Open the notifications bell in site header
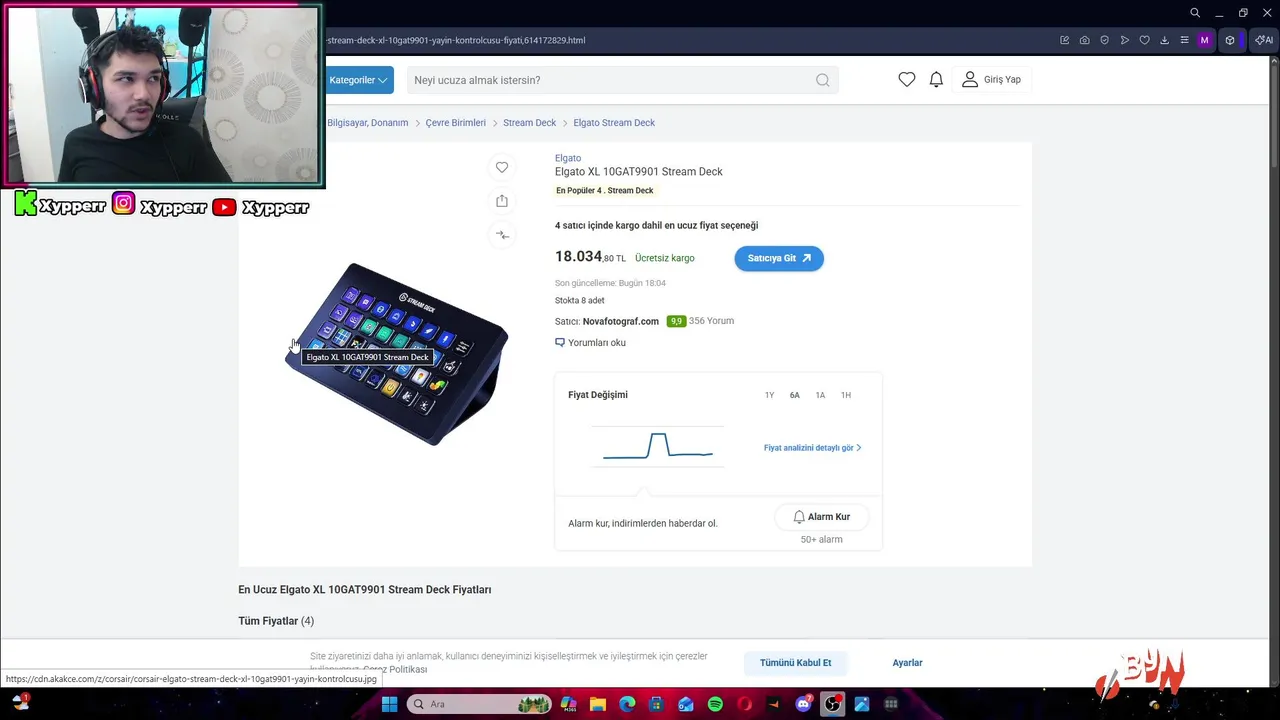 tap(936, 79)
